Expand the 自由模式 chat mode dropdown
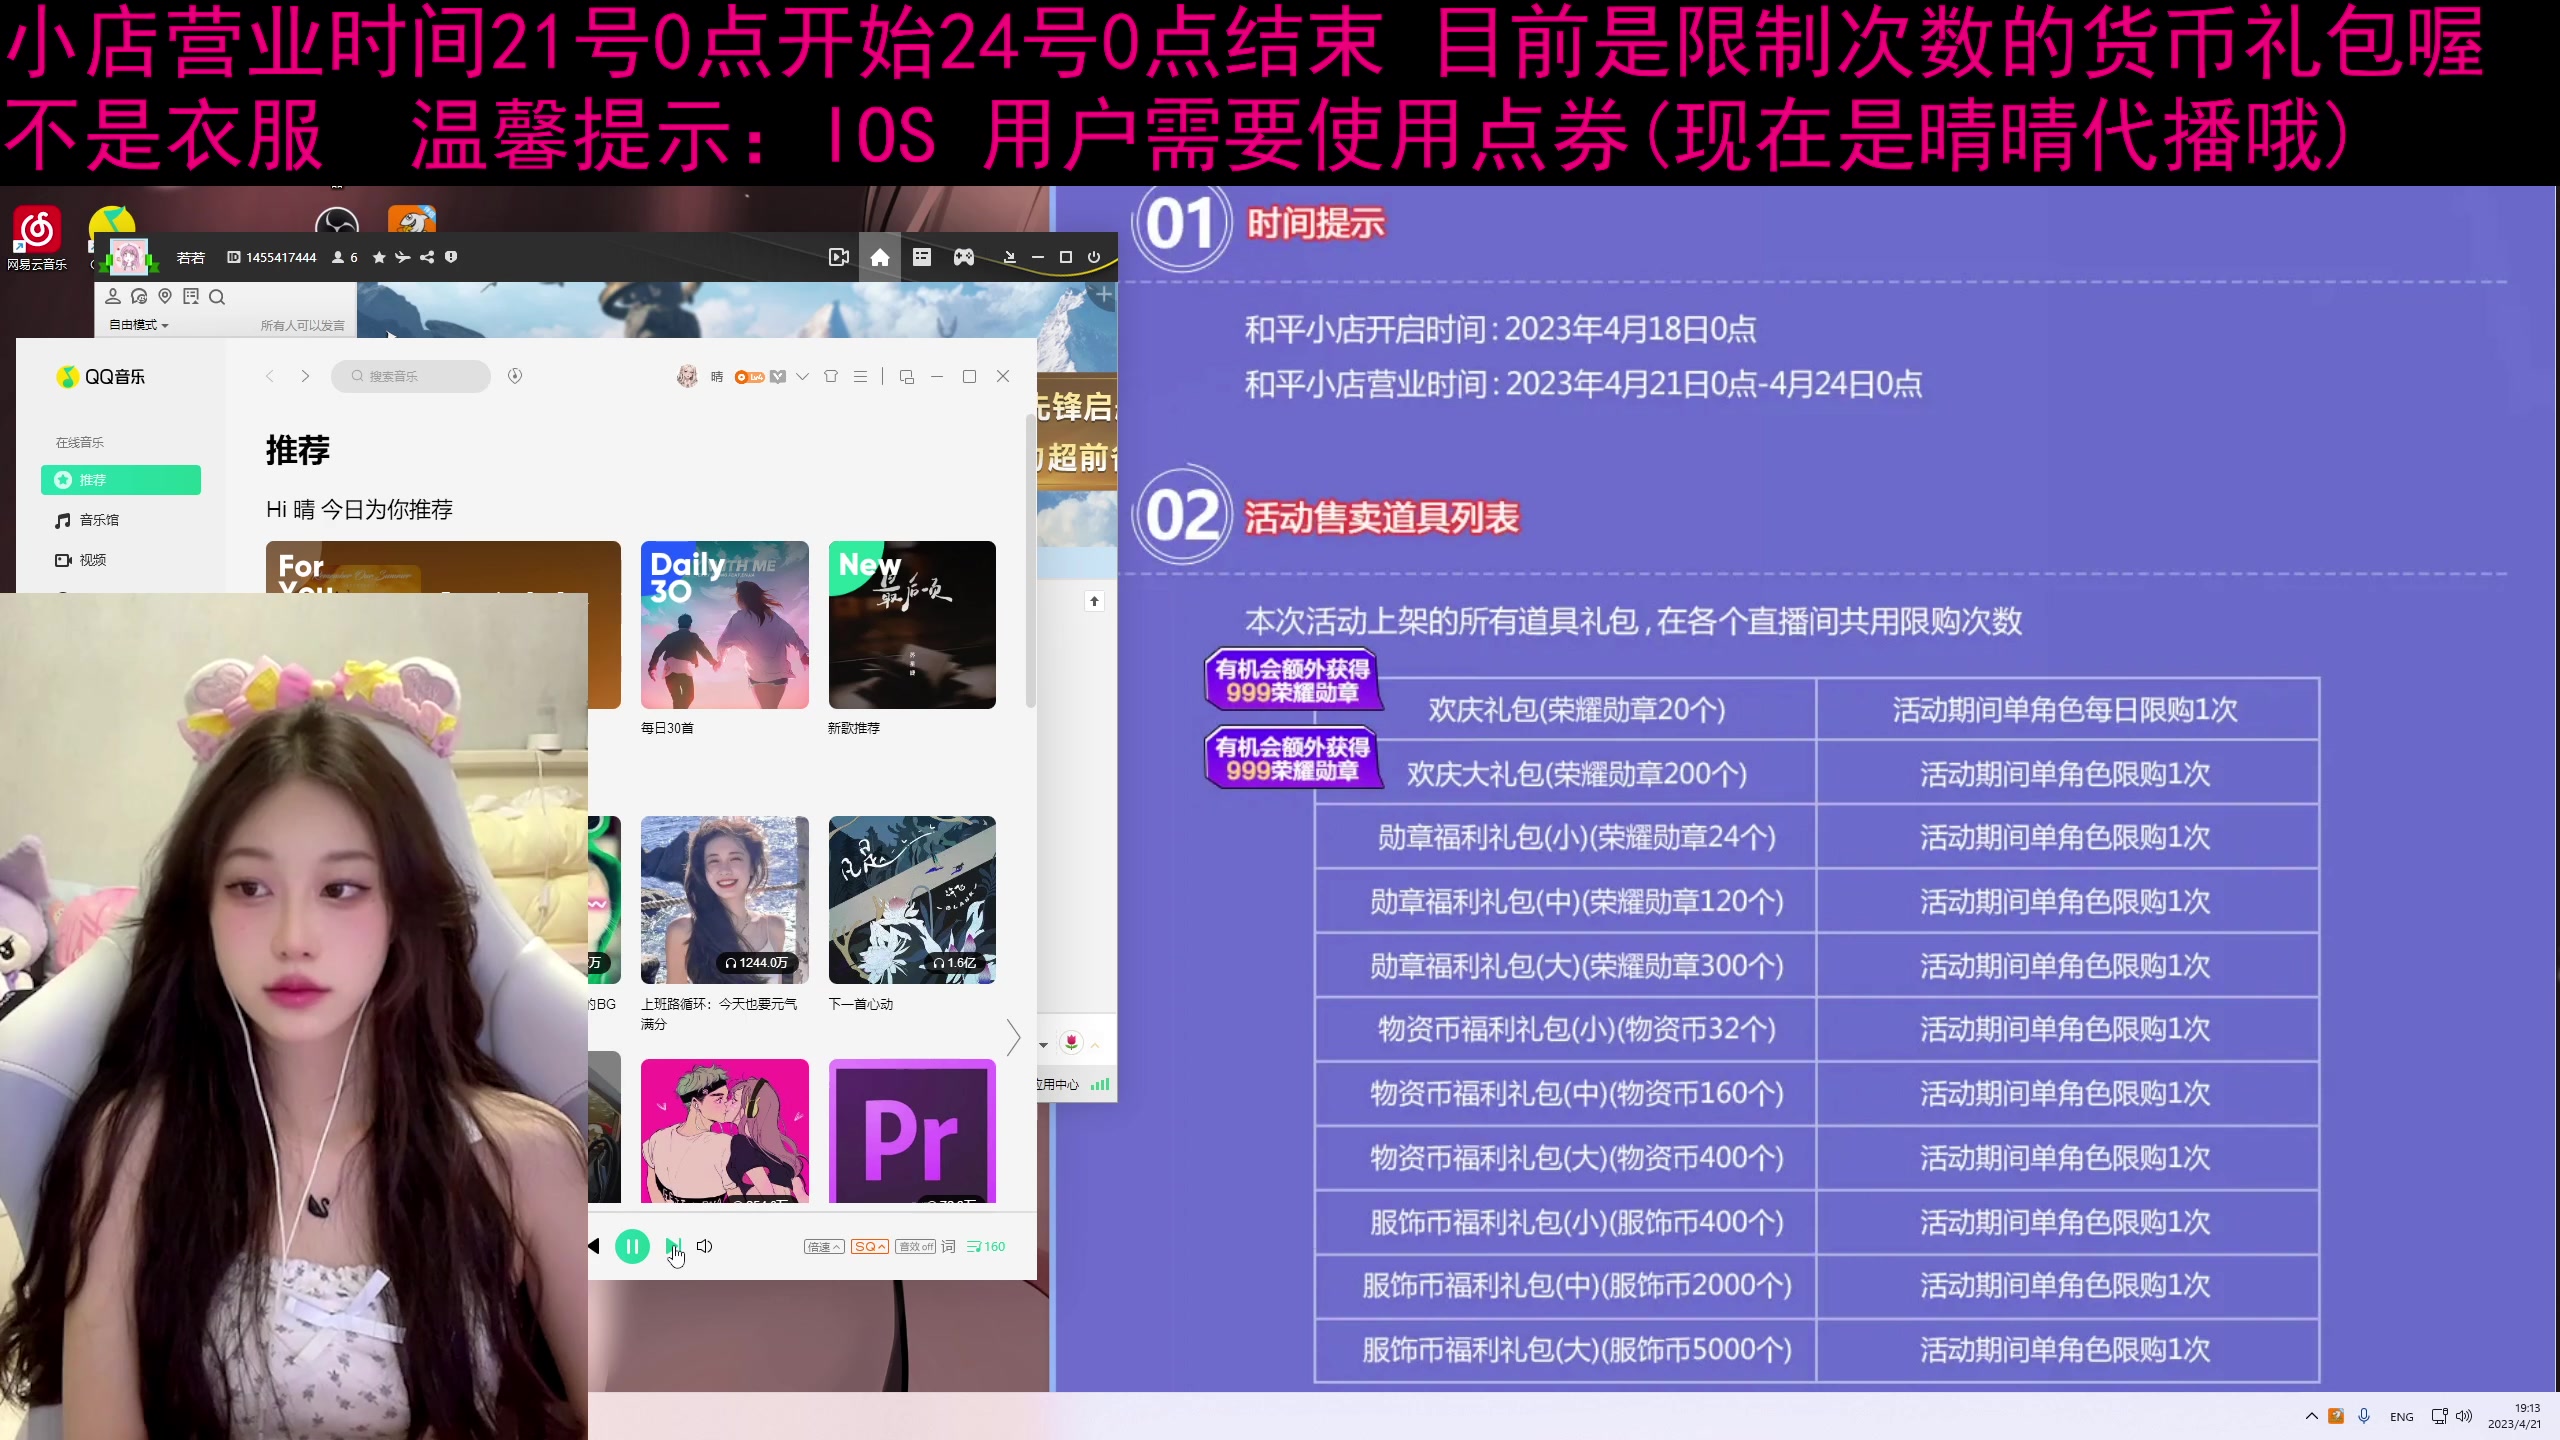This screenshot has height=1440, width=2560. (x=137, y=325)
